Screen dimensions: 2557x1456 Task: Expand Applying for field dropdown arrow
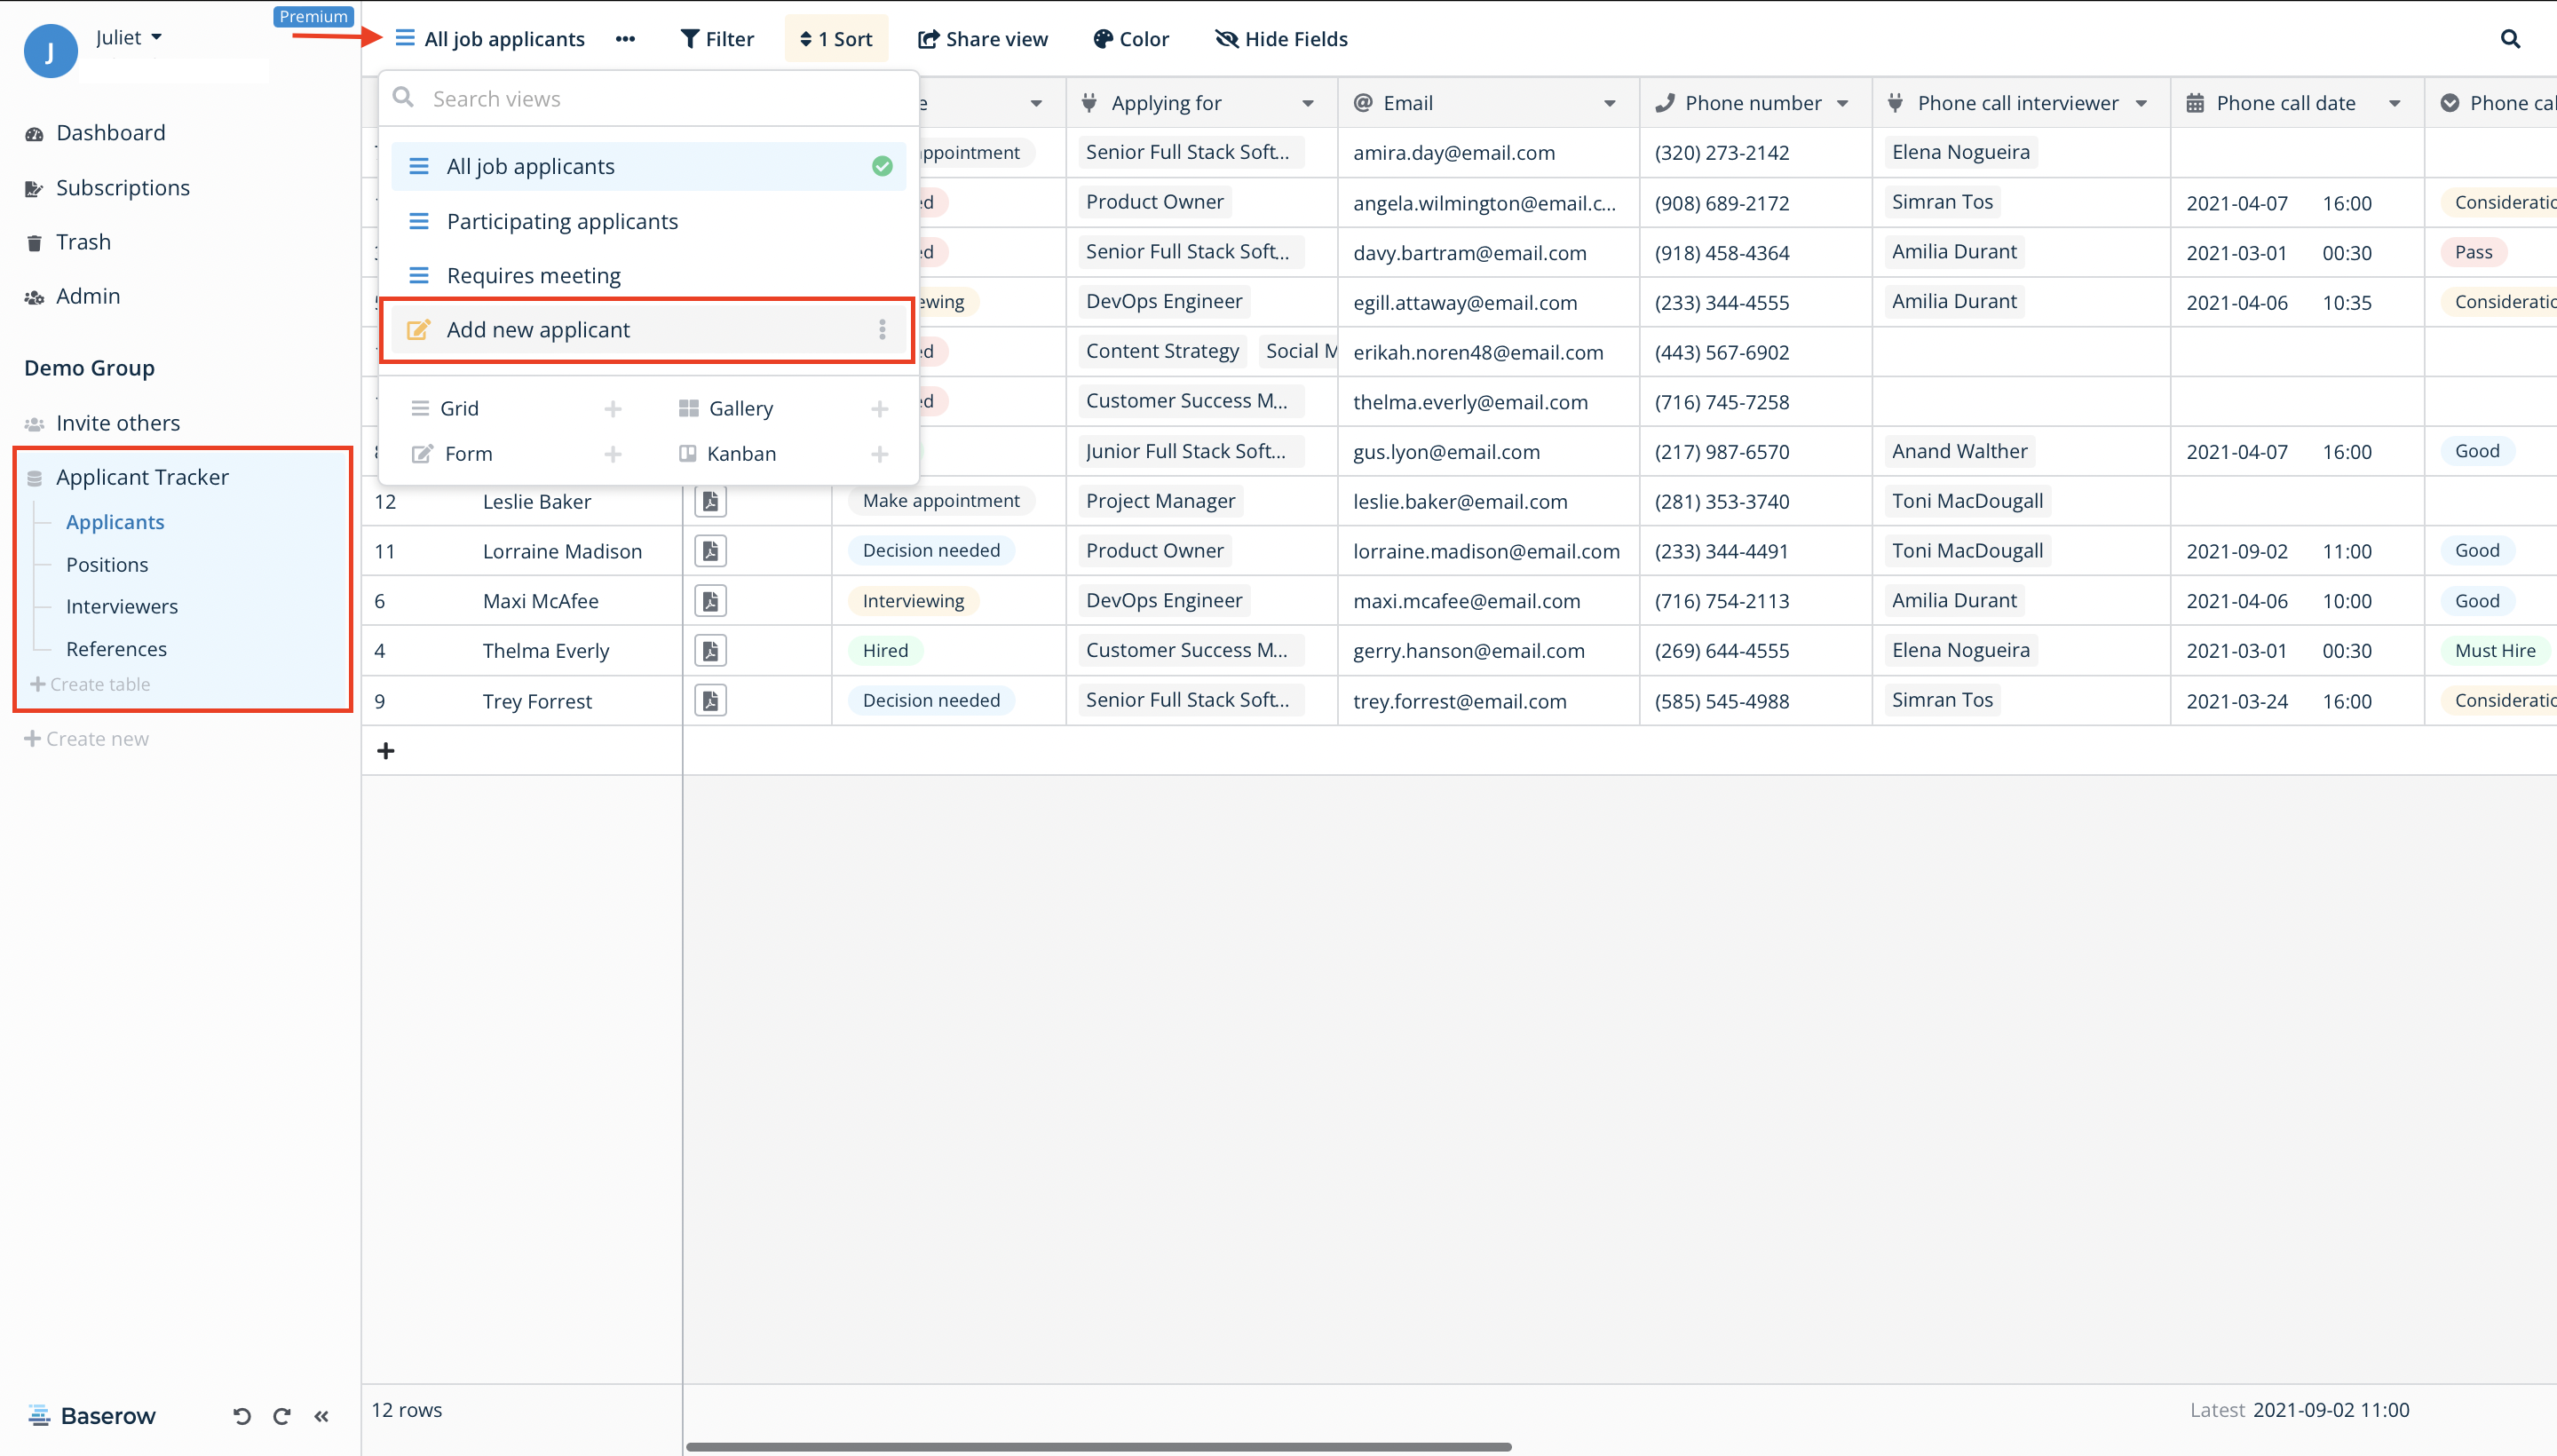pyautogui.click(x=1307, y=103)
